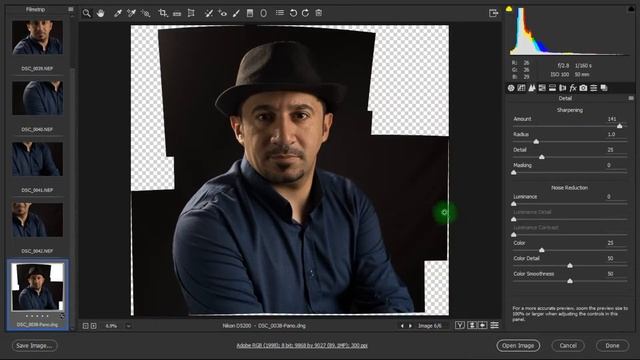Select the Radial Filter tool
This screenshot has height=360, width=640.
264,13
